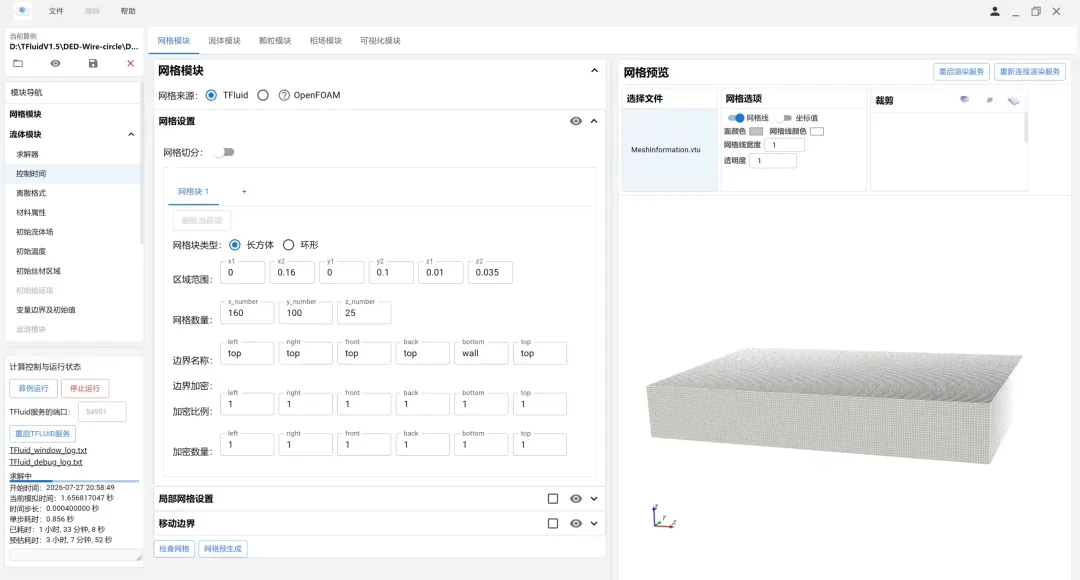Click the rightmost plane icon in 裁剪 panel
The width and height of the screenshot is (1080, 580).
[x=1013, y=101]
